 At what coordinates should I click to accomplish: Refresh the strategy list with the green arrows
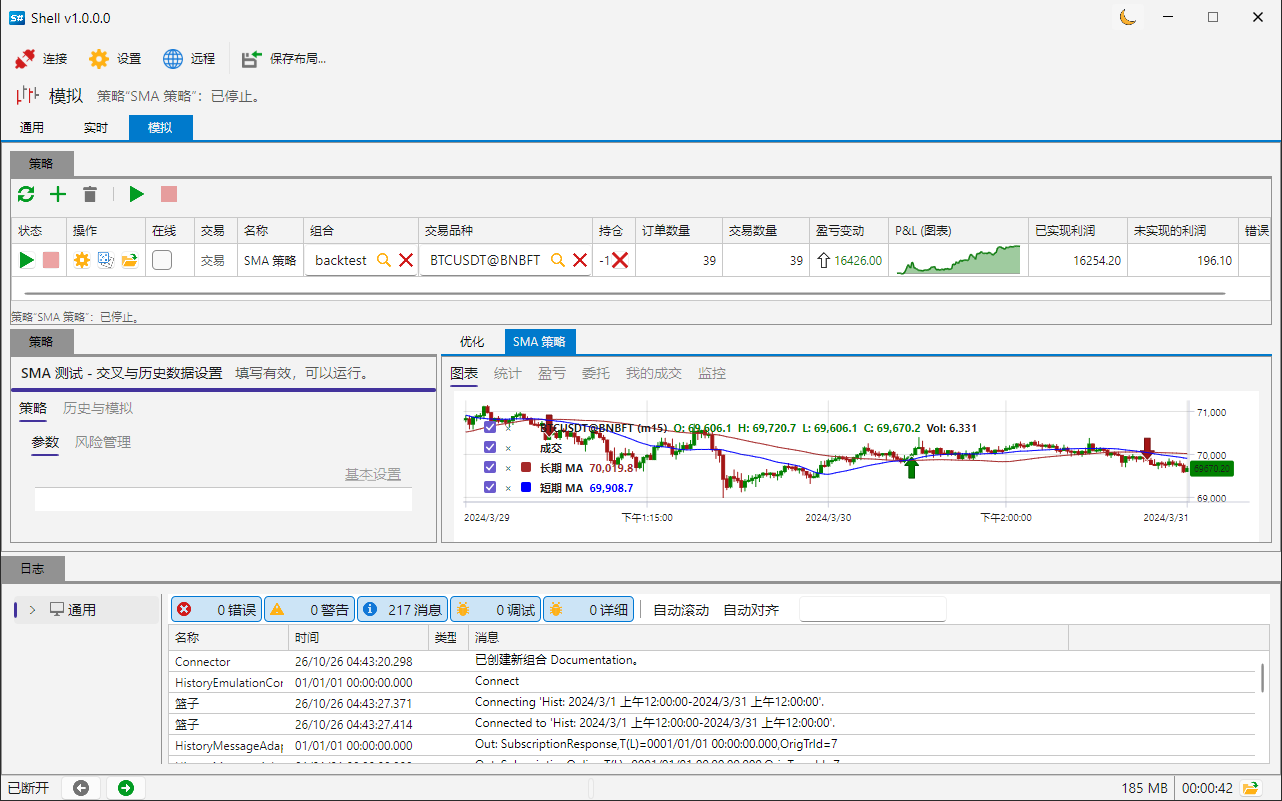[x=26, y=194]
